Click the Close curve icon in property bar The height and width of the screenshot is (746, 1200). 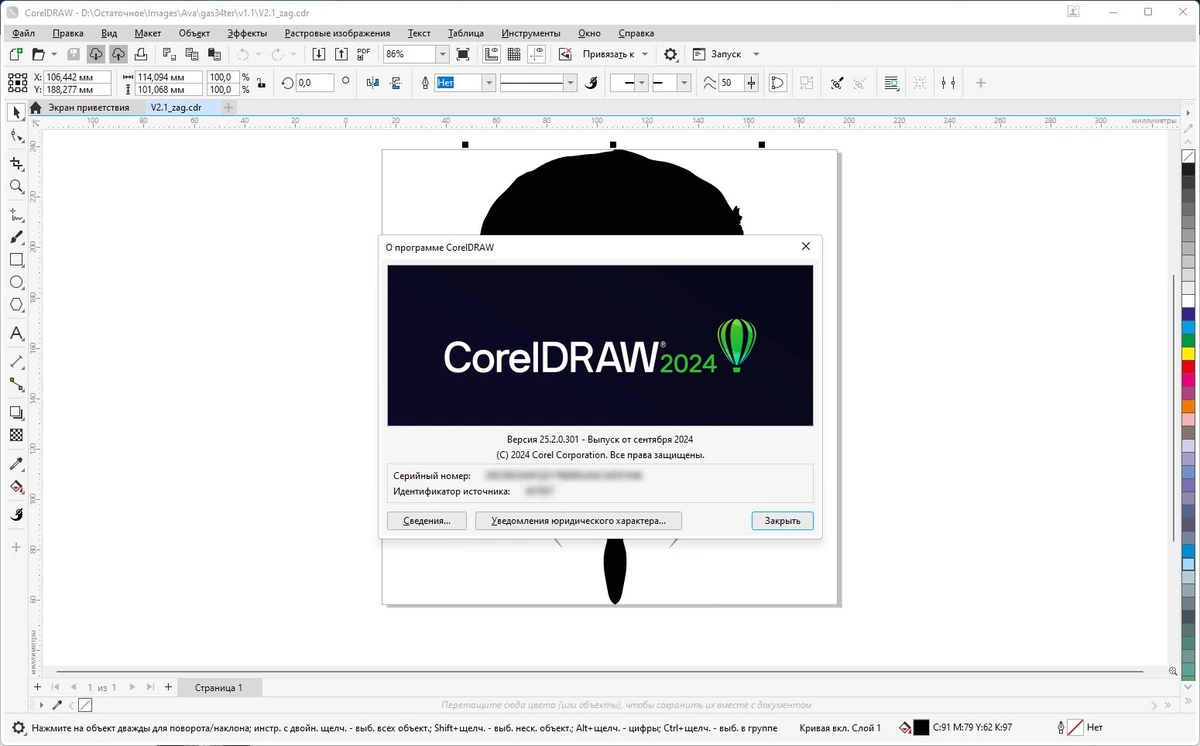[778, 83]
